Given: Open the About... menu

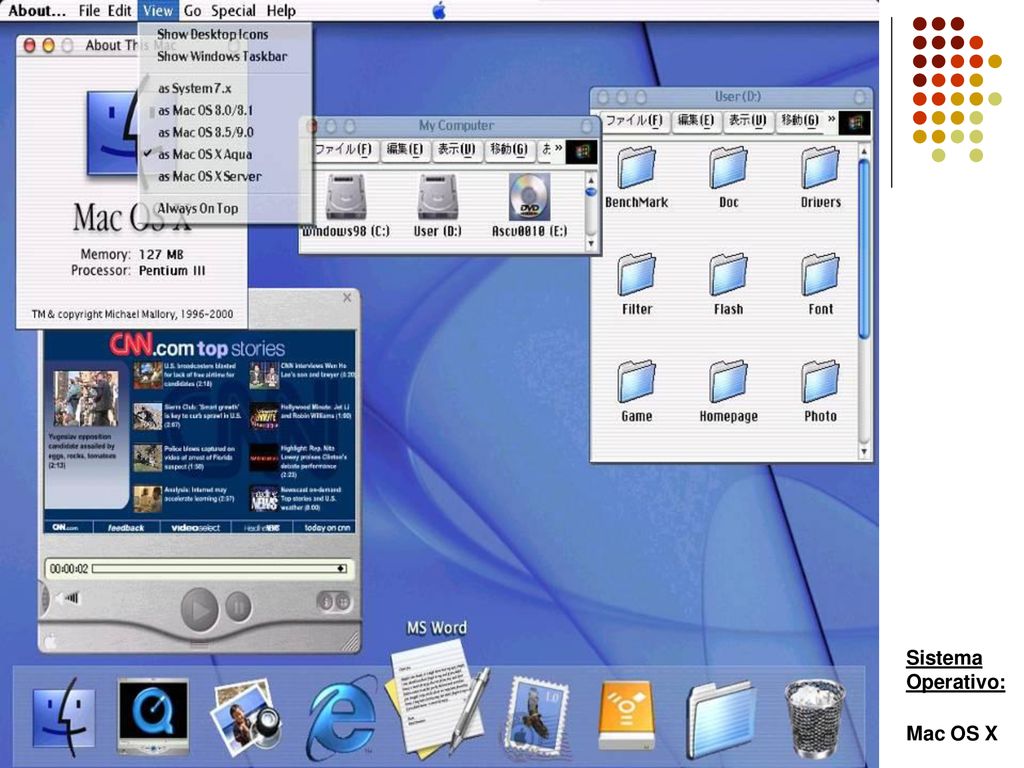Looking at the screenshot, I should (x=37, y=10).
